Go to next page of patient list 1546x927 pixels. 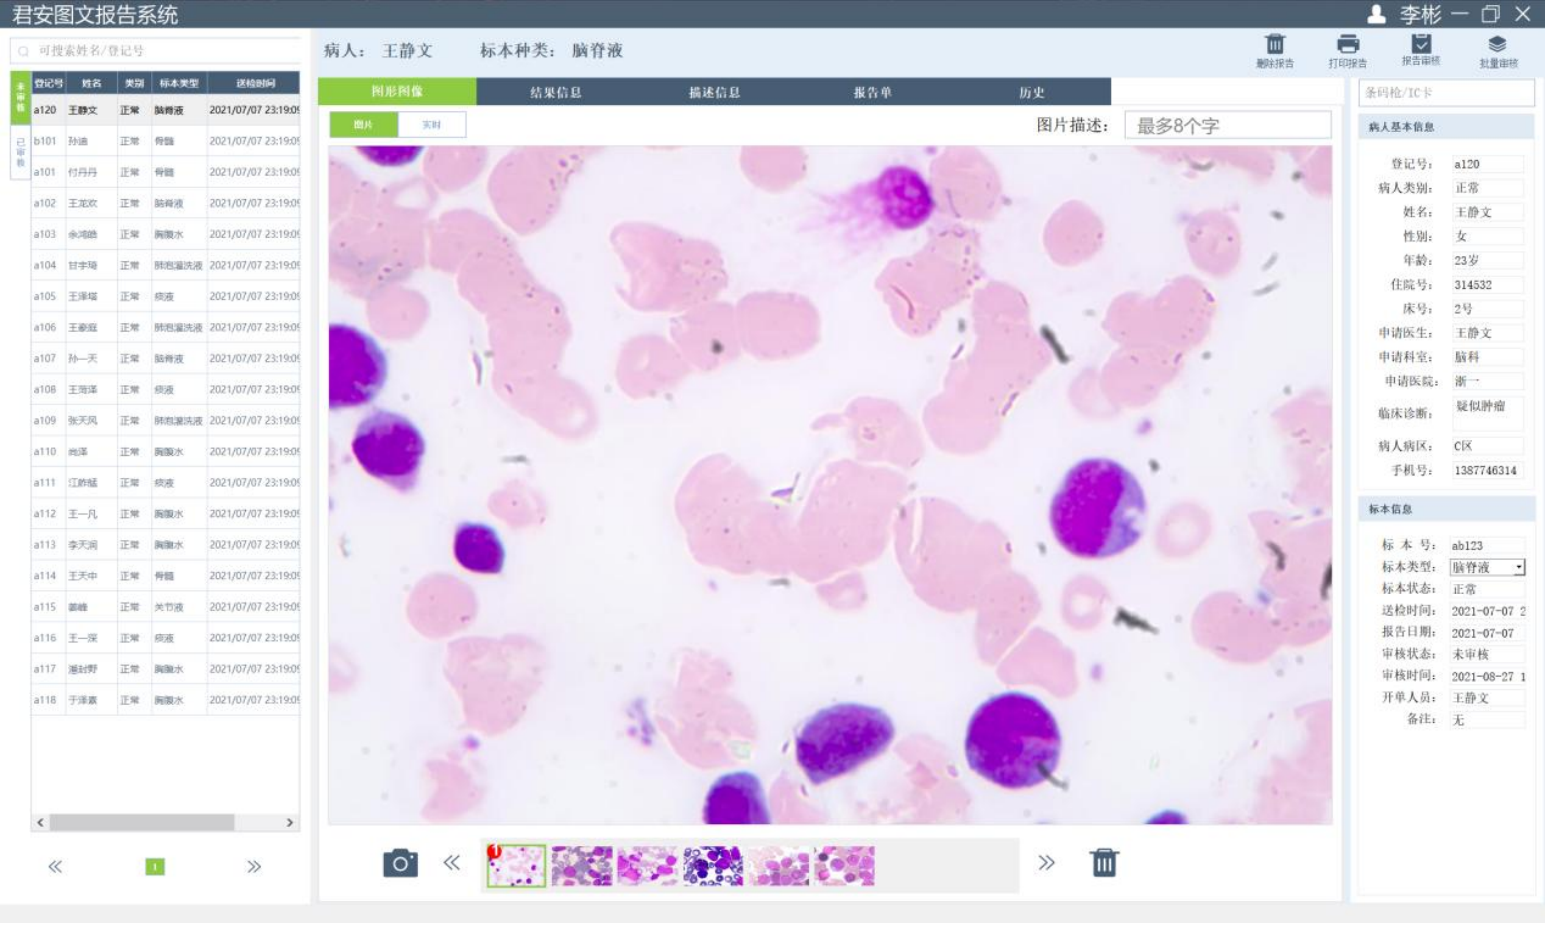click(254, 866)
